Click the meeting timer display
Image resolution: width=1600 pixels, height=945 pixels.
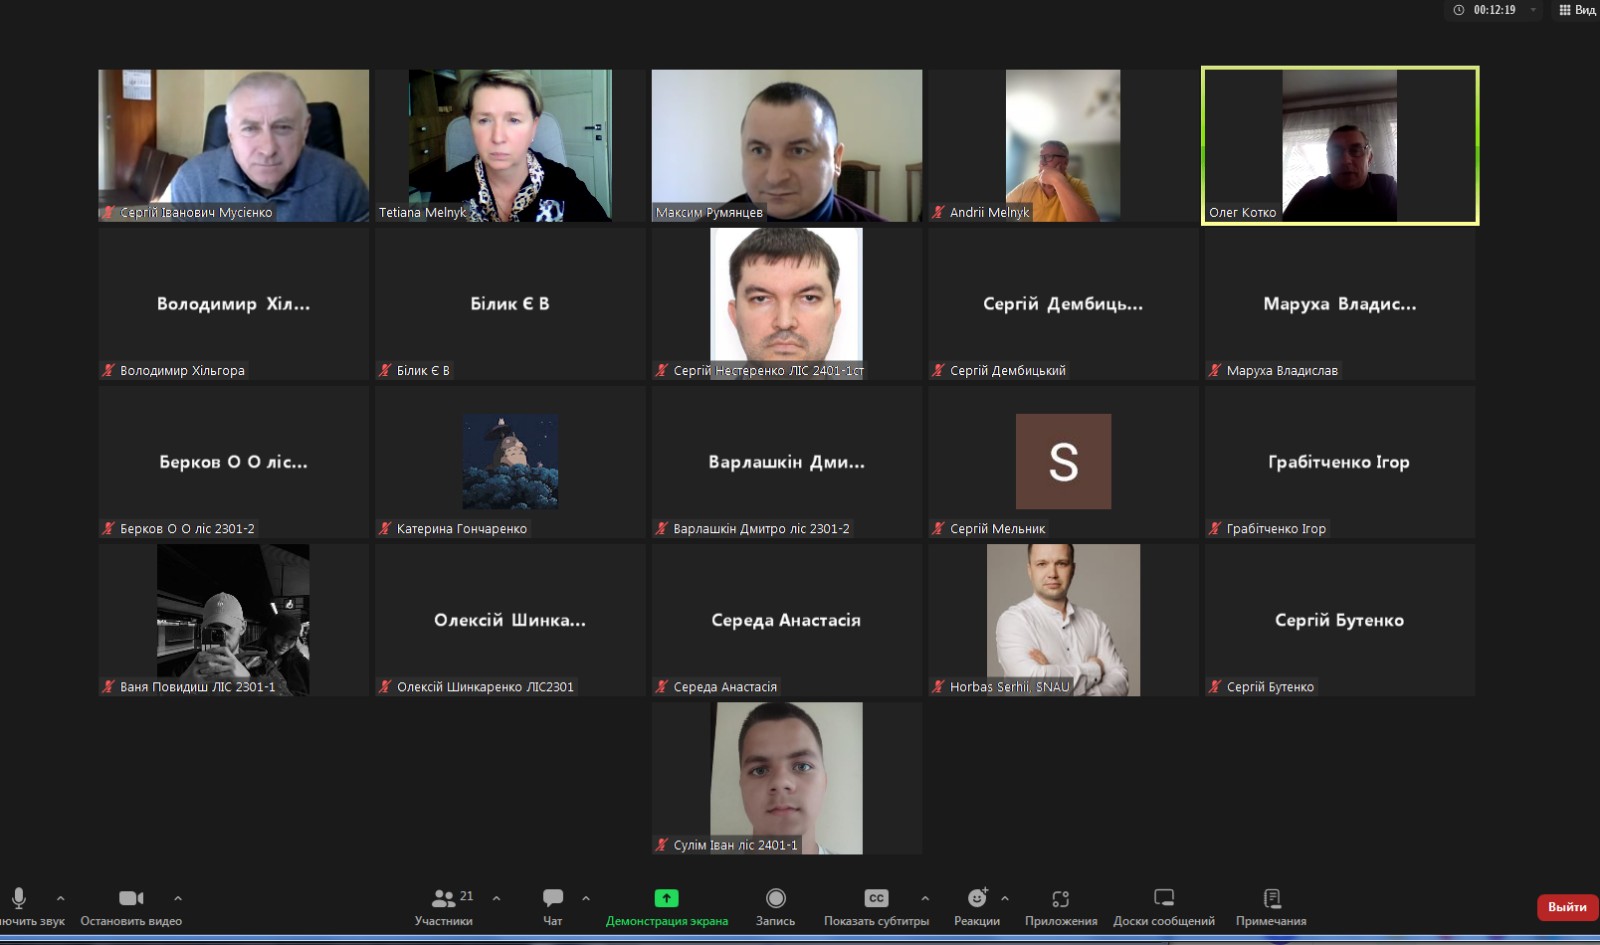tap(1493, 10)
